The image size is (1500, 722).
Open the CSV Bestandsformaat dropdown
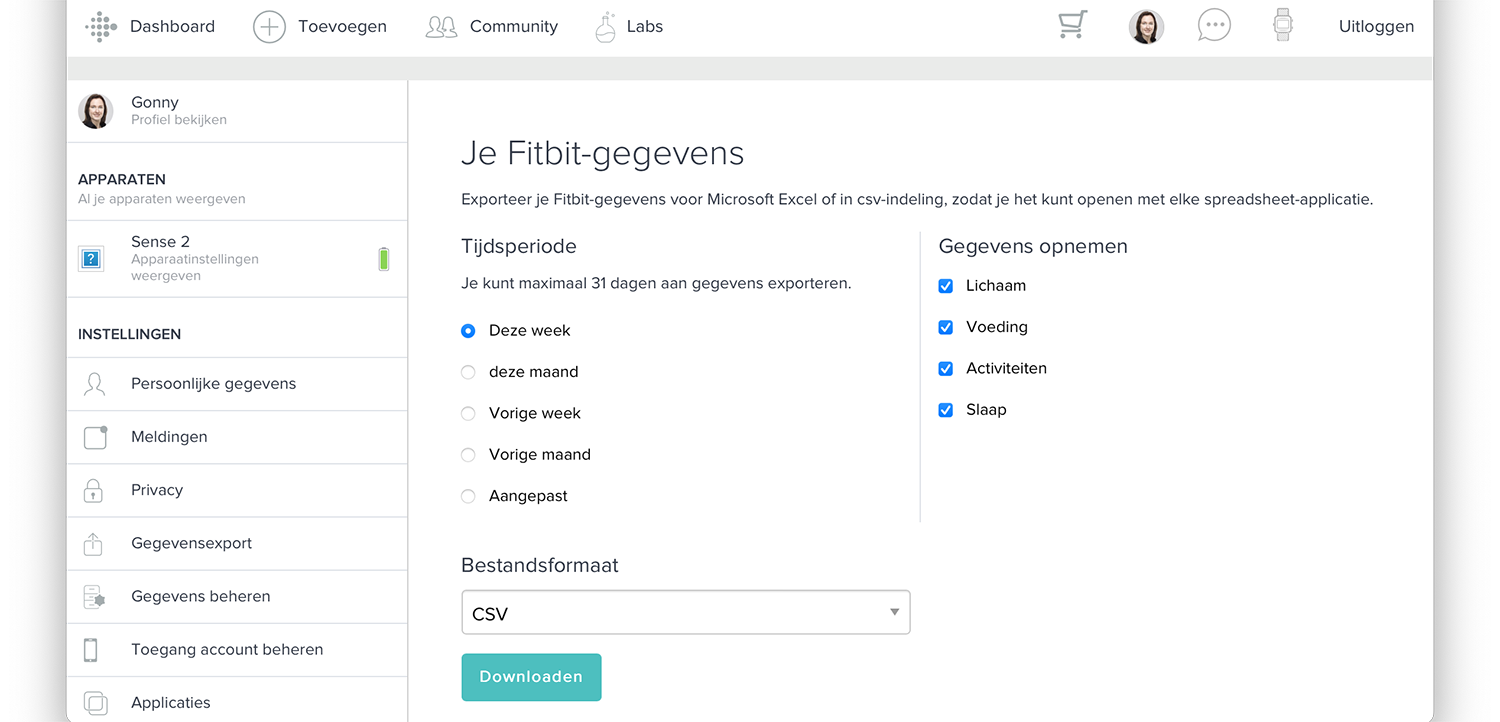(686, 612)
